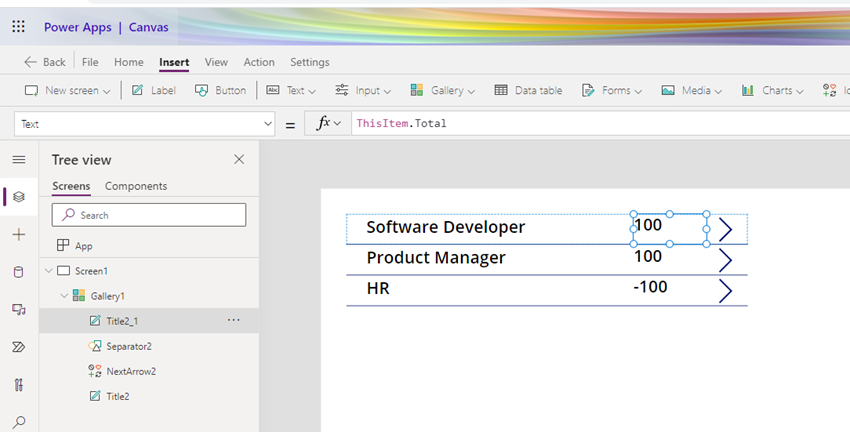Open the Insert menu tab

click(174, 62)
